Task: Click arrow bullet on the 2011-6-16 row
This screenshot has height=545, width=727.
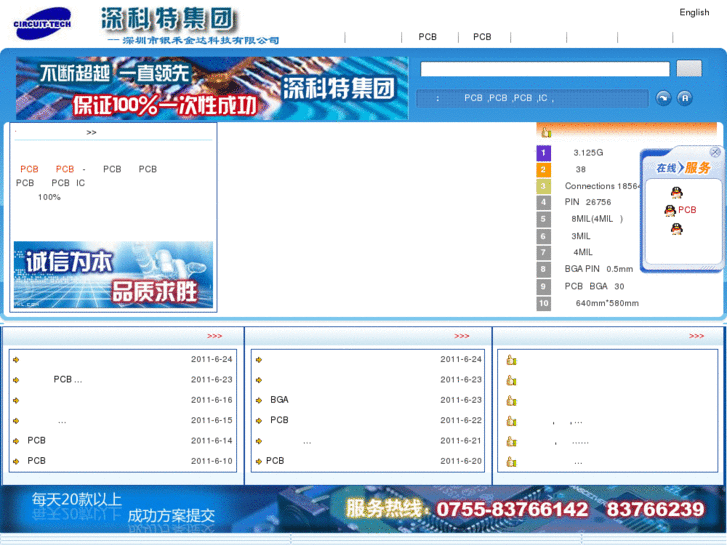Action: pos(16,400)
